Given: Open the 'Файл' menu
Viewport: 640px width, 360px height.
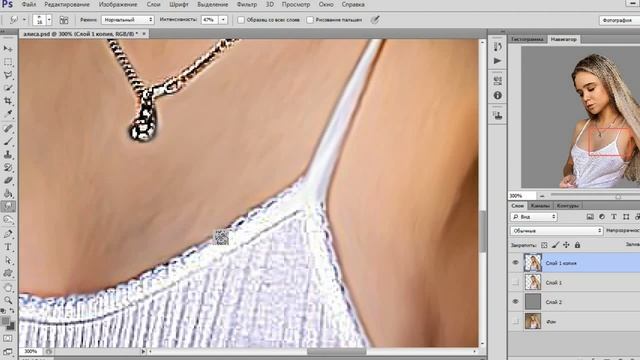Looking at the screenshot, I should 29,4.
